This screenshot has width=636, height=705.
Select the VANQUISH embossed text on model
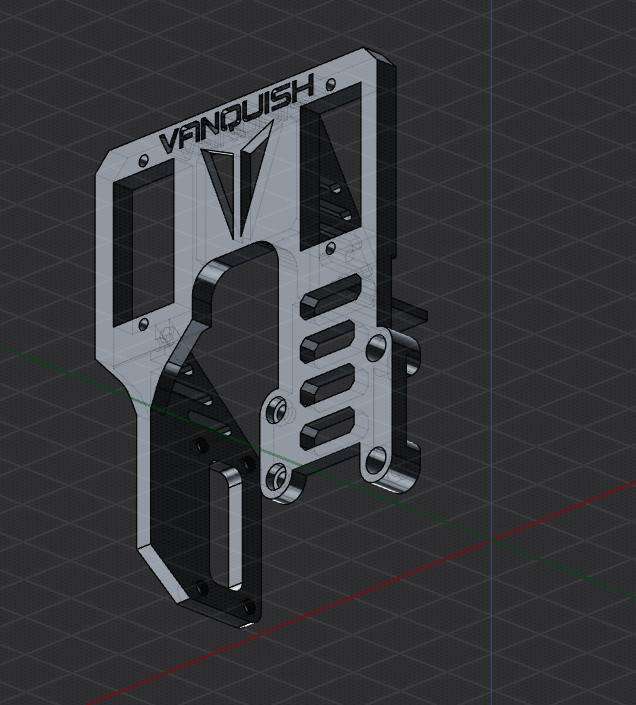(236, 114)
